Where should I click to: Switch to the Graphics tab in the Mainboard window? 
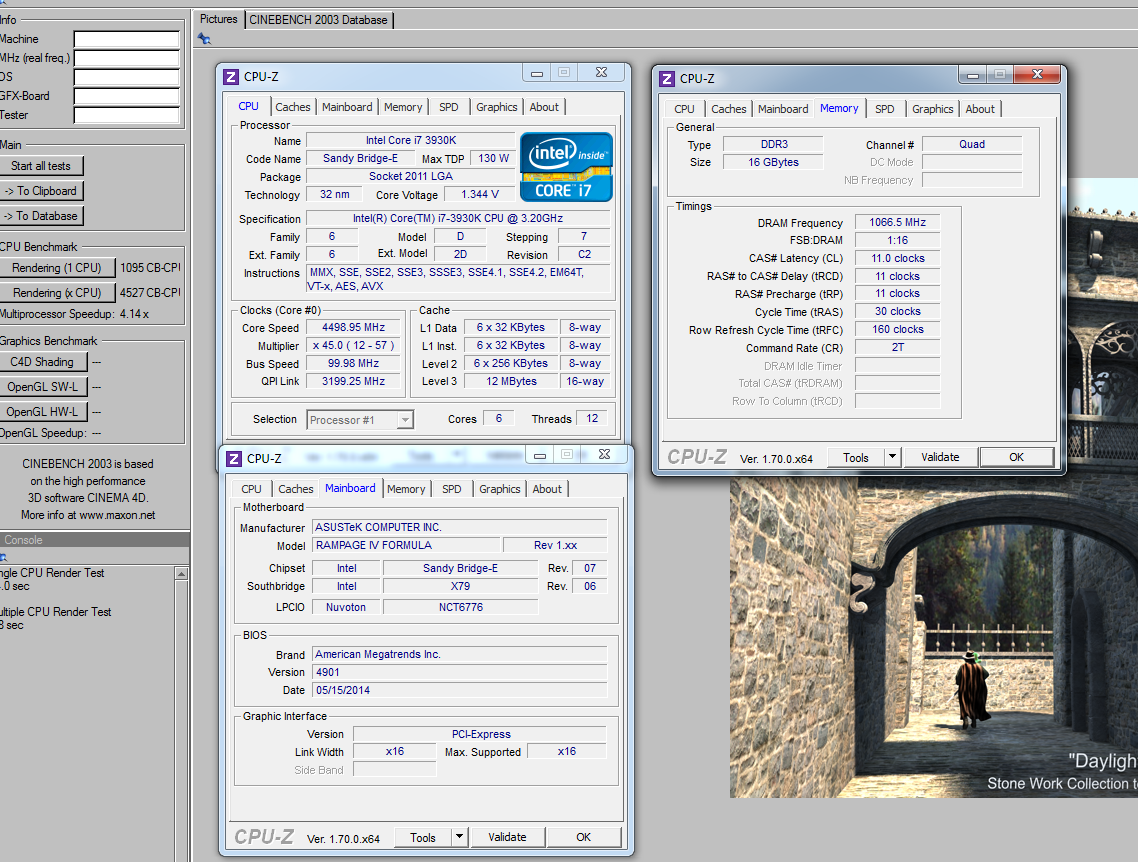pyautogui.click(x=499, y=489)
